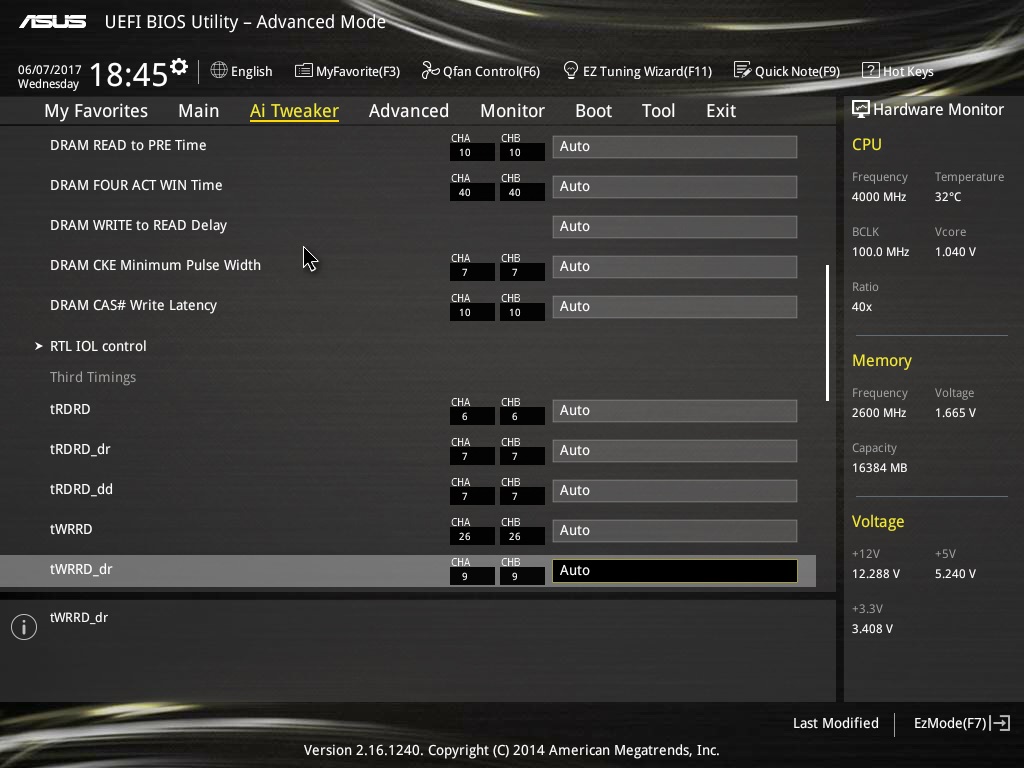Select the tRDRD_dr row label
The width and height of the screenshot is (1024, 768).
point(80,449)
